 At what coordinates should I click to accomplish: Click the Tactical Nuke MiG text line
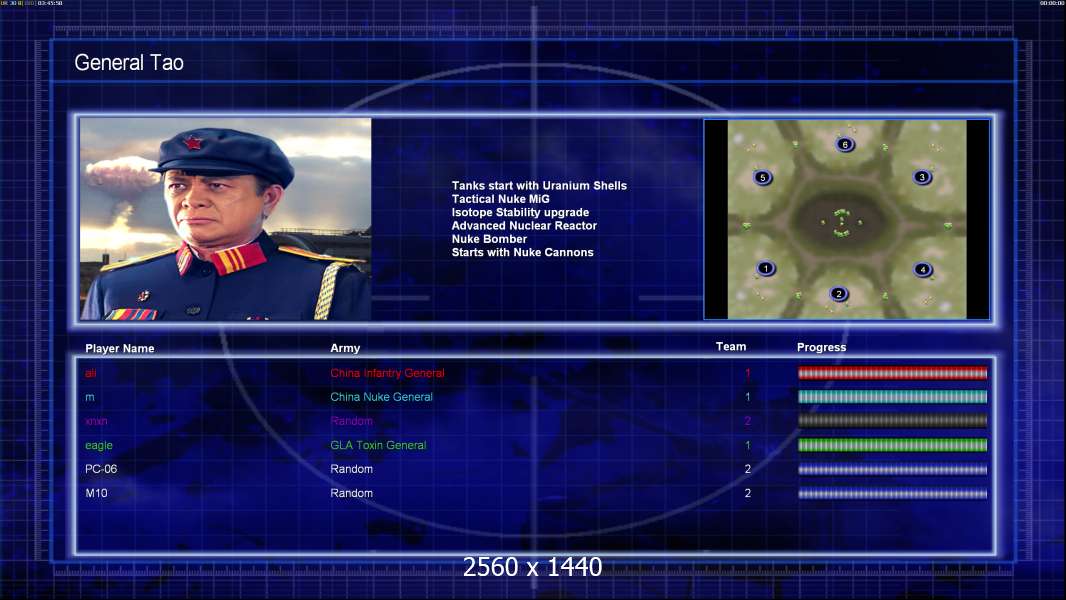[500, 199]
